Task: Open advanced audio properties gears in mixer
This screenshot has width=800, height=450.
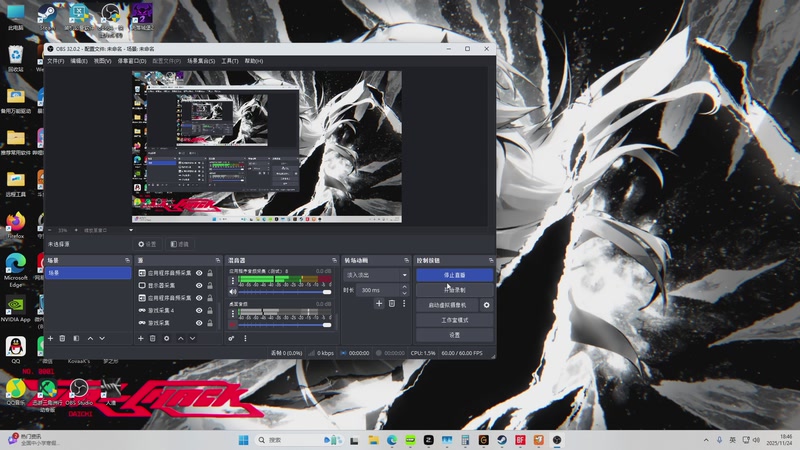Action: point(231,338)
